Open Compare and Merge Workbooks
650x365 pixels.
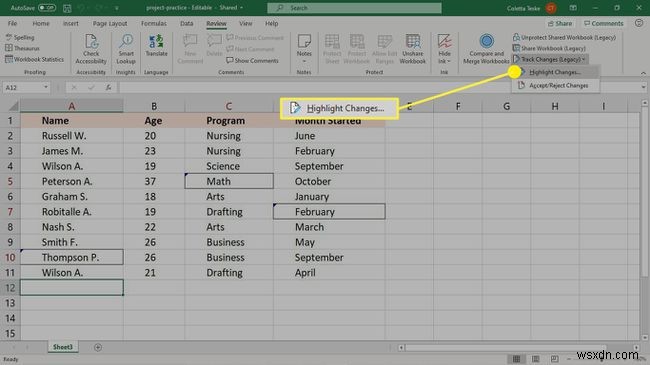pyautogui.click(x=486, y=49)
